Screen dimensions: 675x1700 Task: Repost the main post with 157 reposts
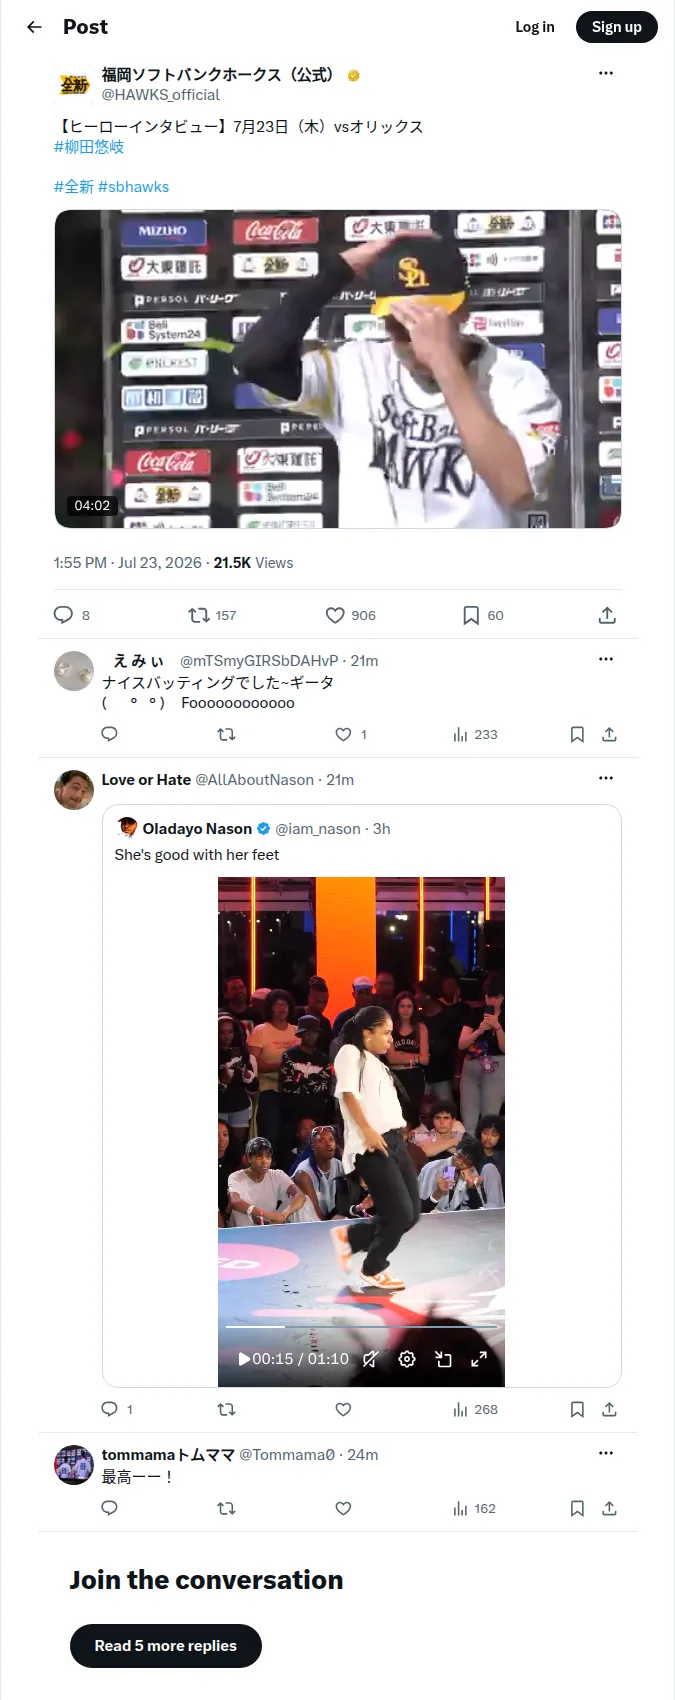tap(199, 615)
